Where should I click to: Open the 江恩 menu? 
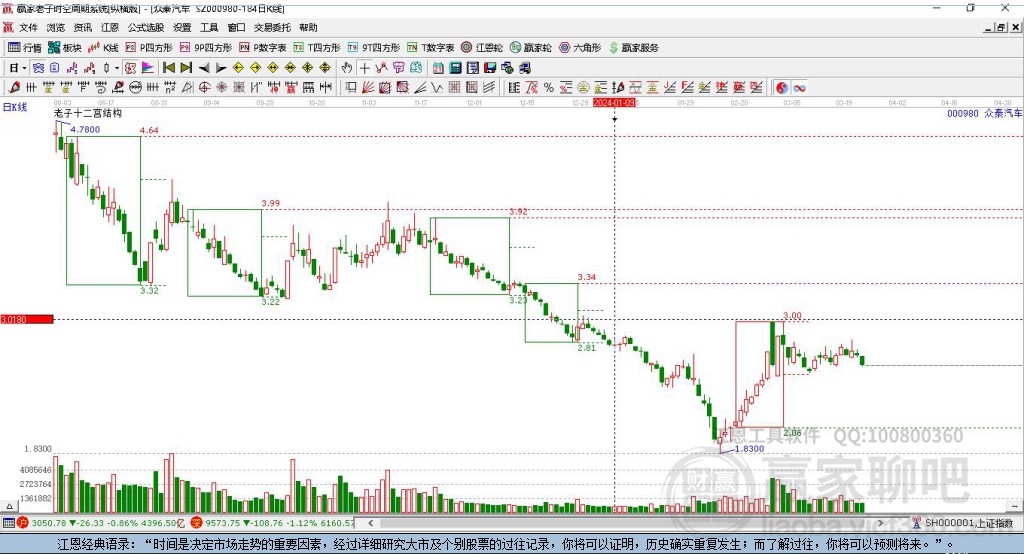click(x=110, y=27)
